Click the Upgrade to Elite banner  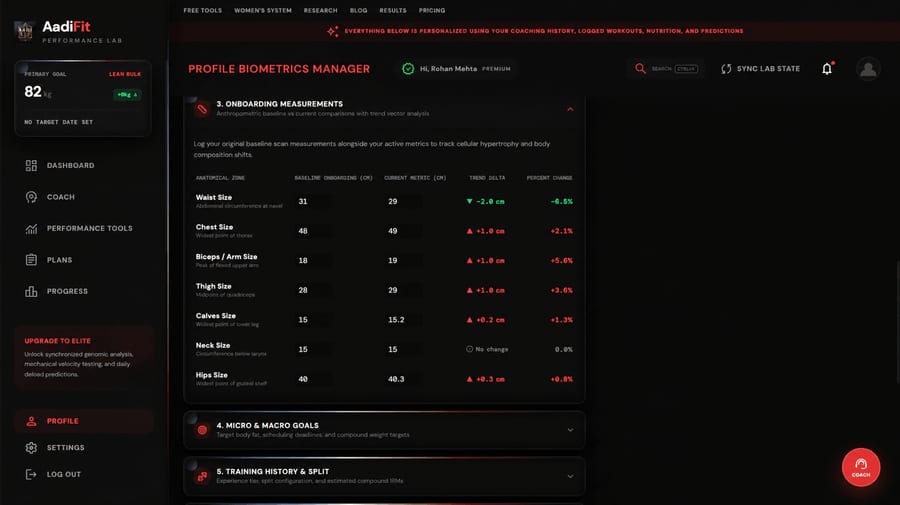coord(83,358)
